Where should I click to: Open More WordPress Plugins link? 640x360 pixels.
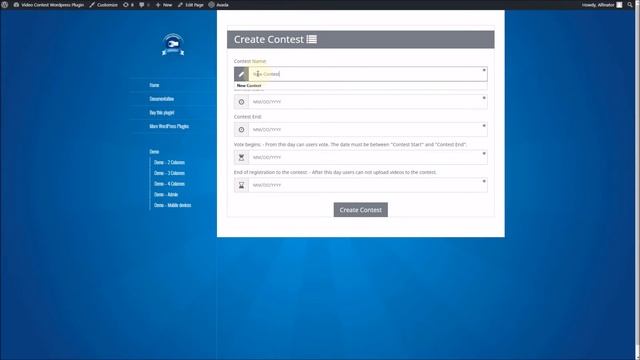click(169, 126)
